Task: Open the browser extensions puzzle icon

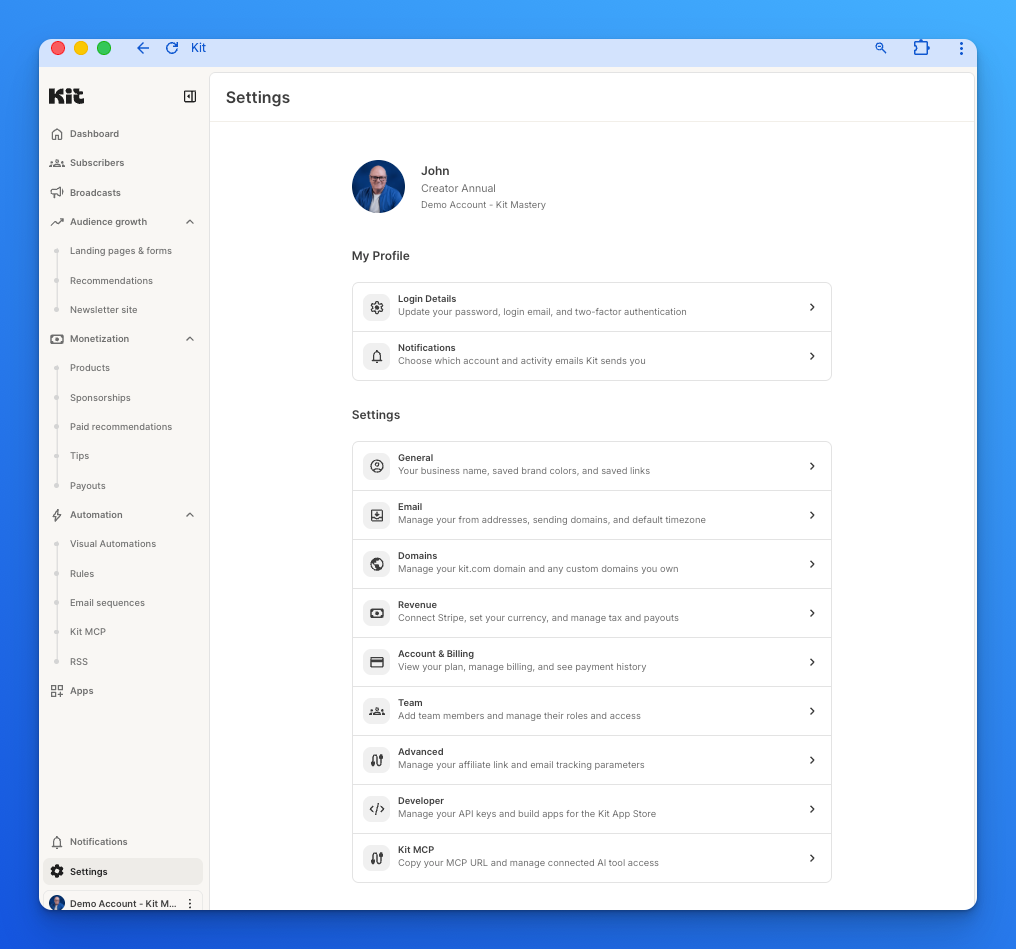Action: (921, 48)
